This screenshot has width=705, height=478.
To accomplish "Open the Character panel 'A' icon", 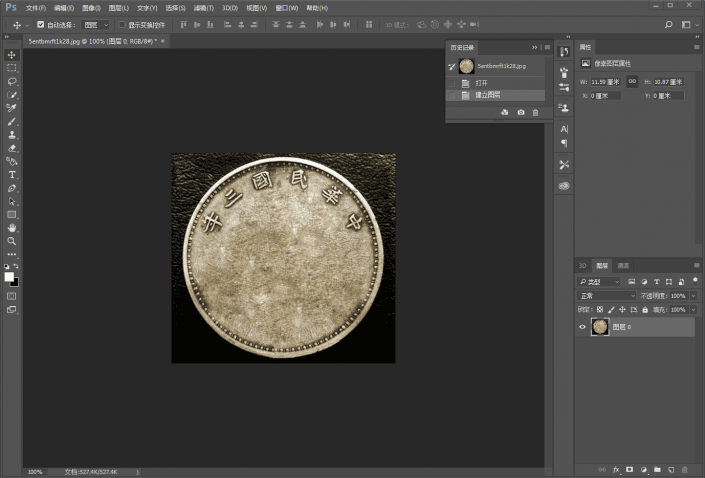I will pos(564,129).
